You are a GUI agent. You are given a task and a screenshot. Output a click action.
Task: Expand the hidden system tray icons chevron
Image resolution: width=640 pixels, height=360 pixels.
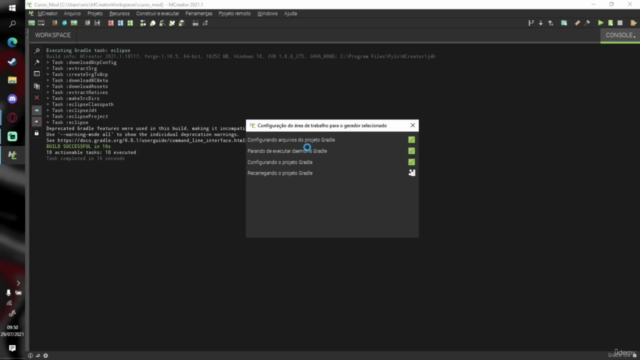(x=18, y=283)
